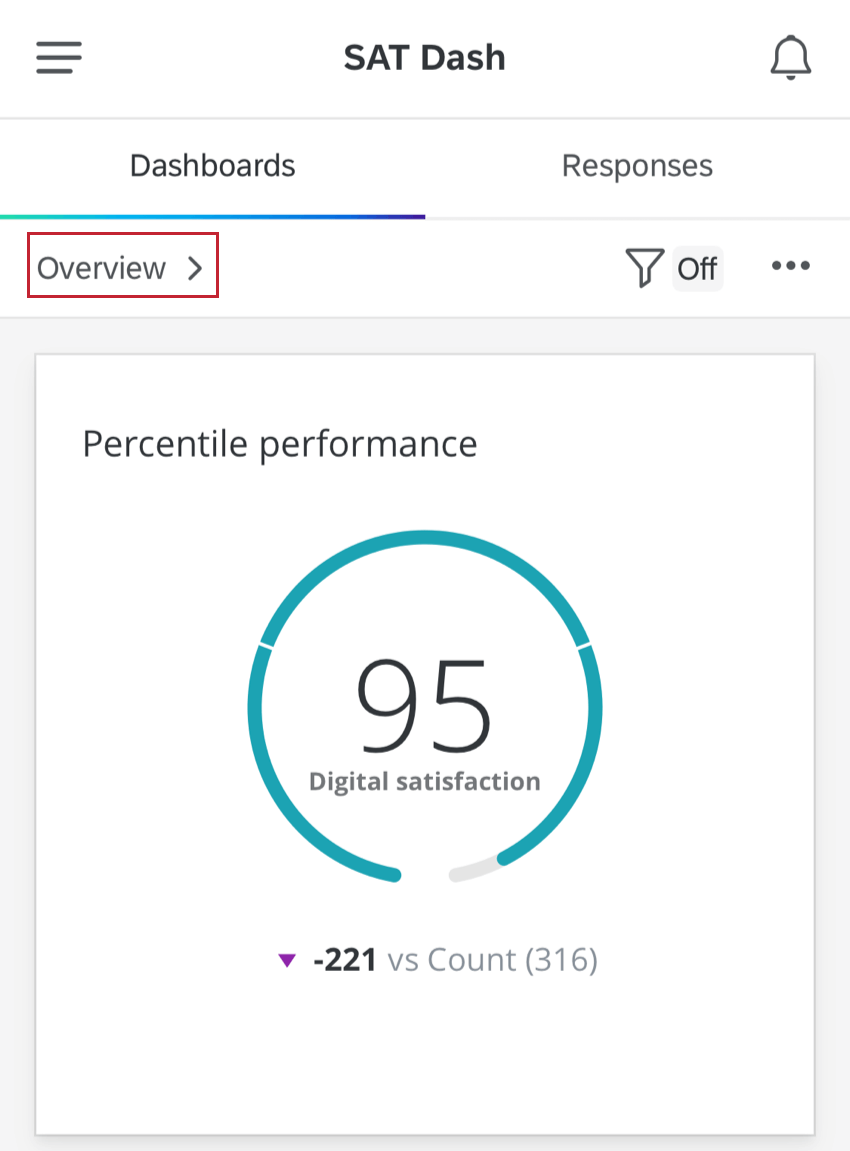The width and height of the screenshot is (850, 1151).
Task: Open notifications via bell icon
Action: click(x=791, y=57)
